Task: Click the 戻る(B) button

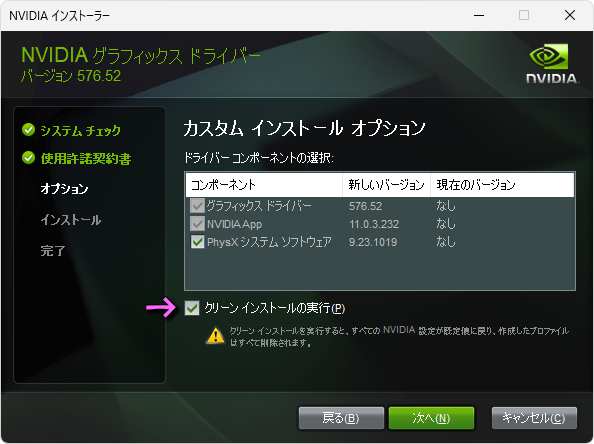Action: 341,418
